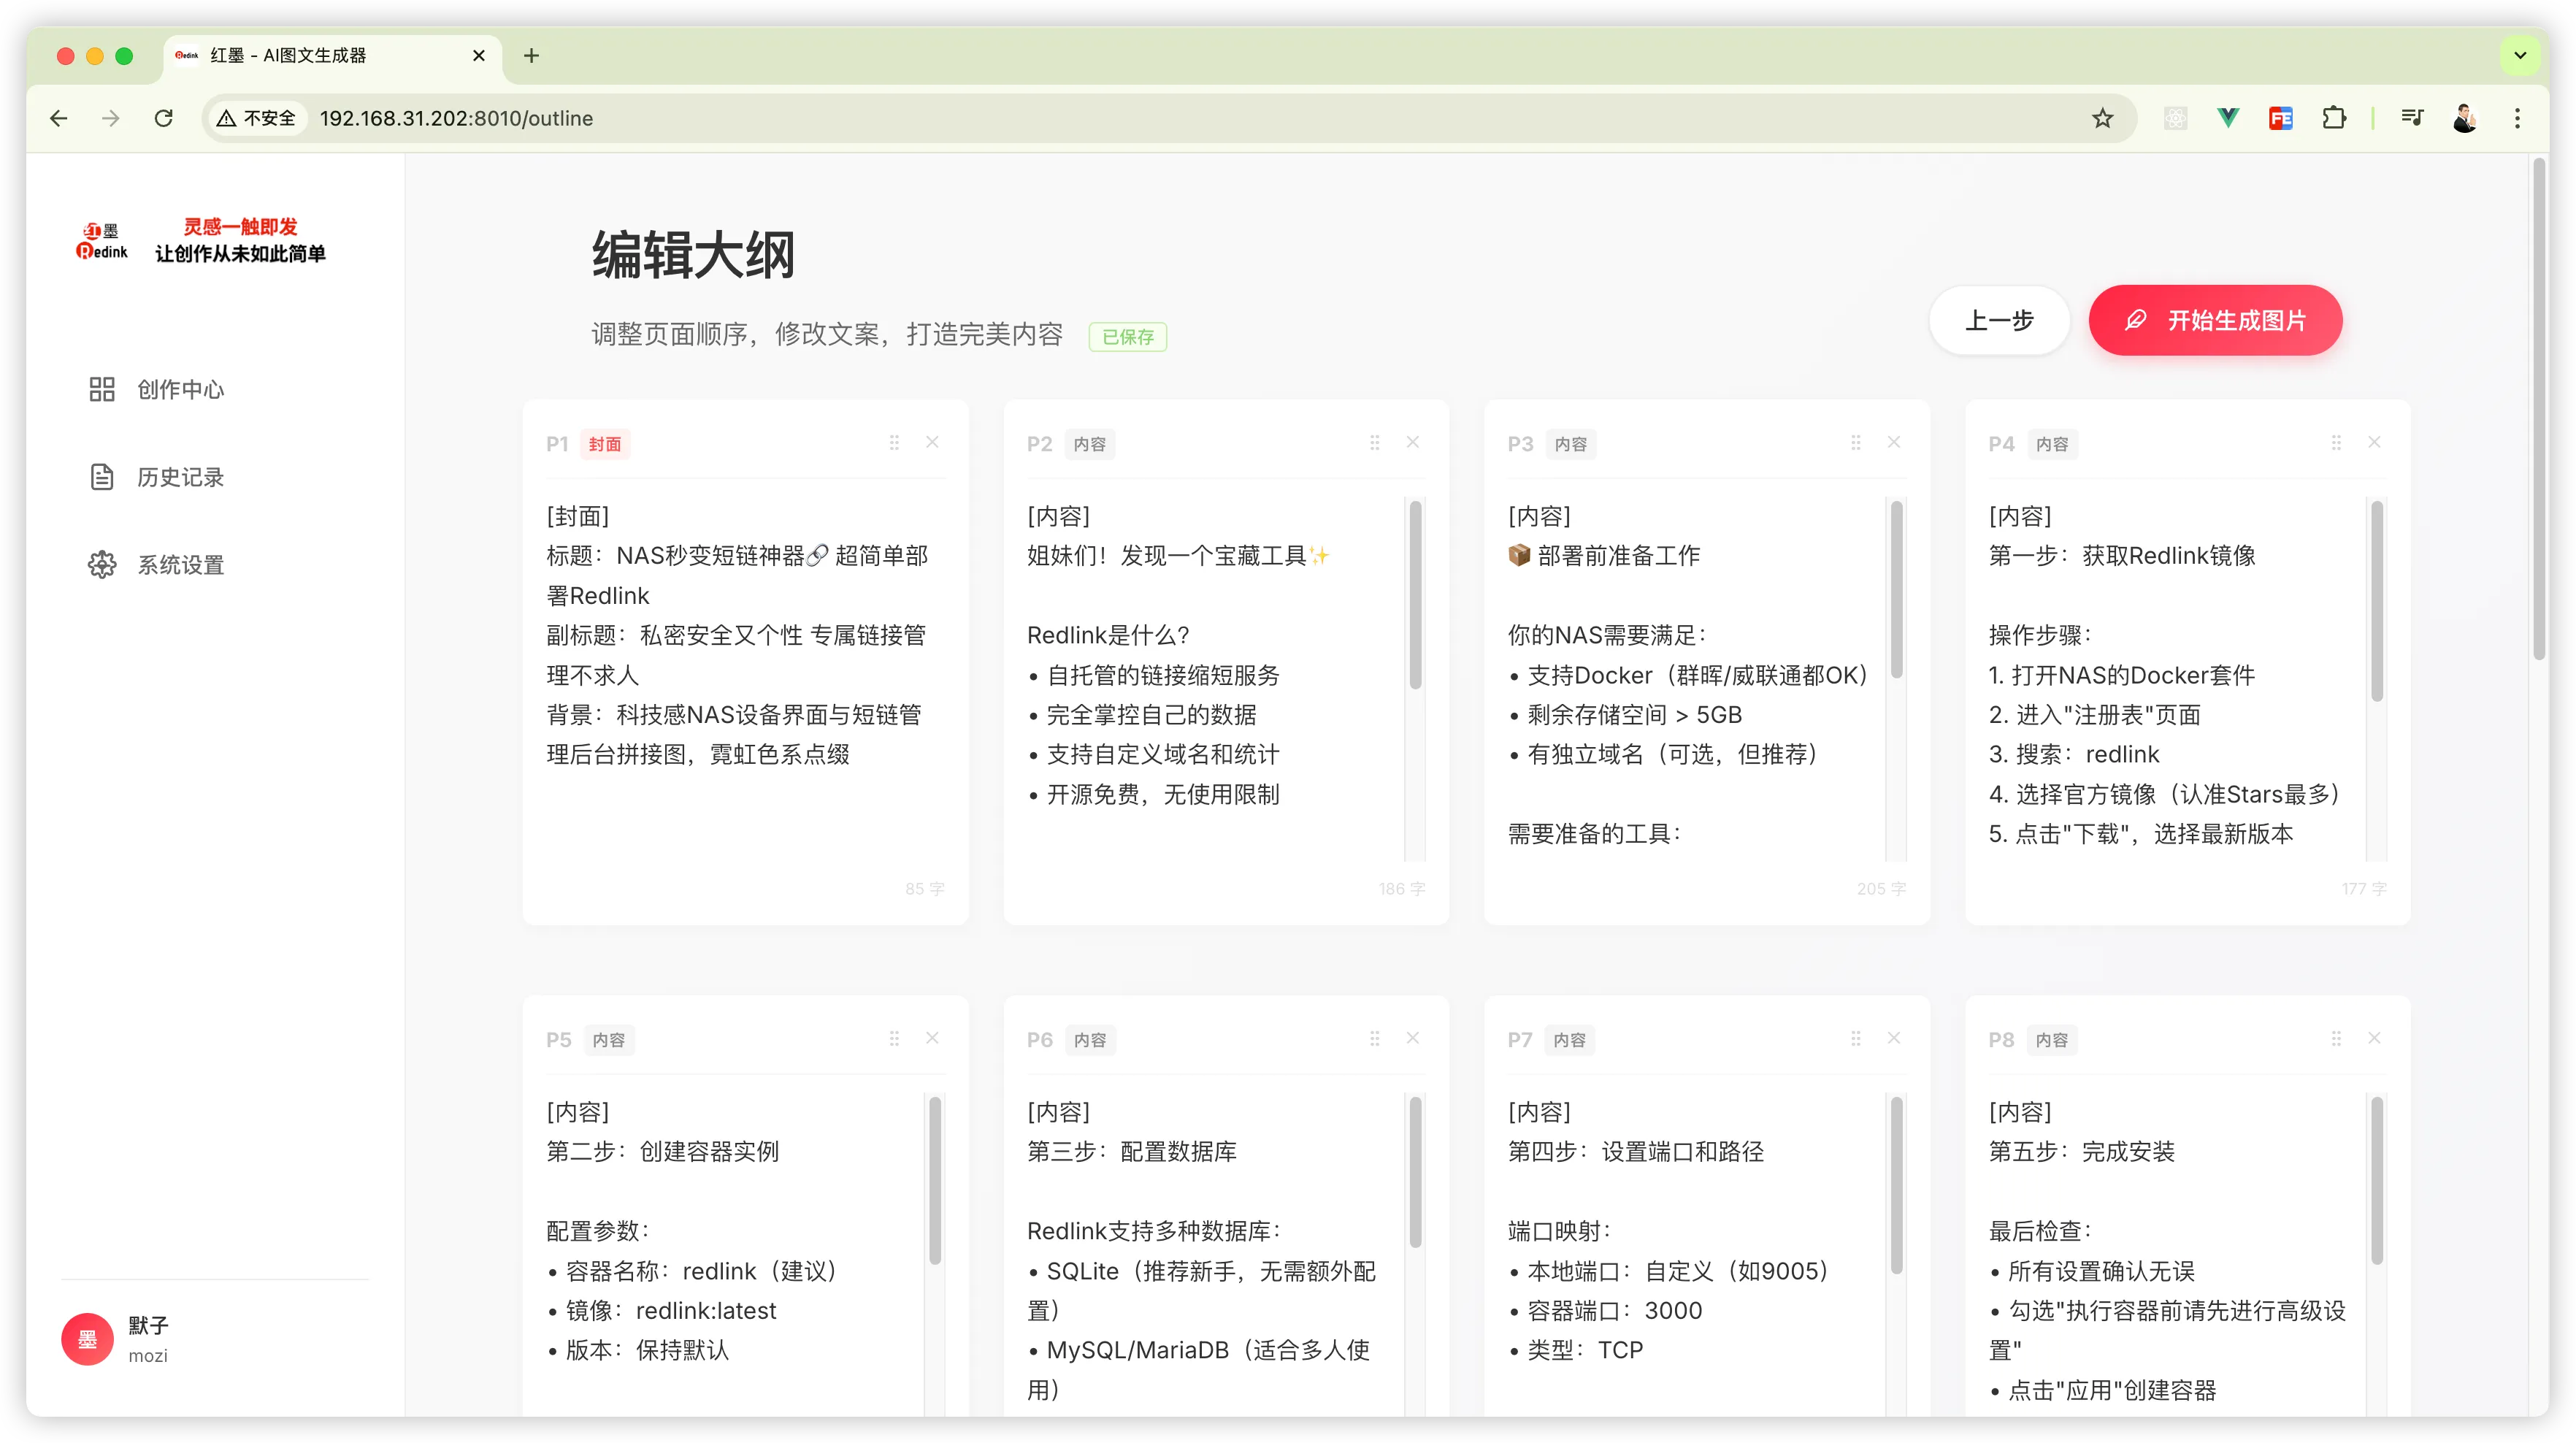Screen dimensions: 2576x1443
Task: Grab the drag handle on card P2
Action: 1375,442
